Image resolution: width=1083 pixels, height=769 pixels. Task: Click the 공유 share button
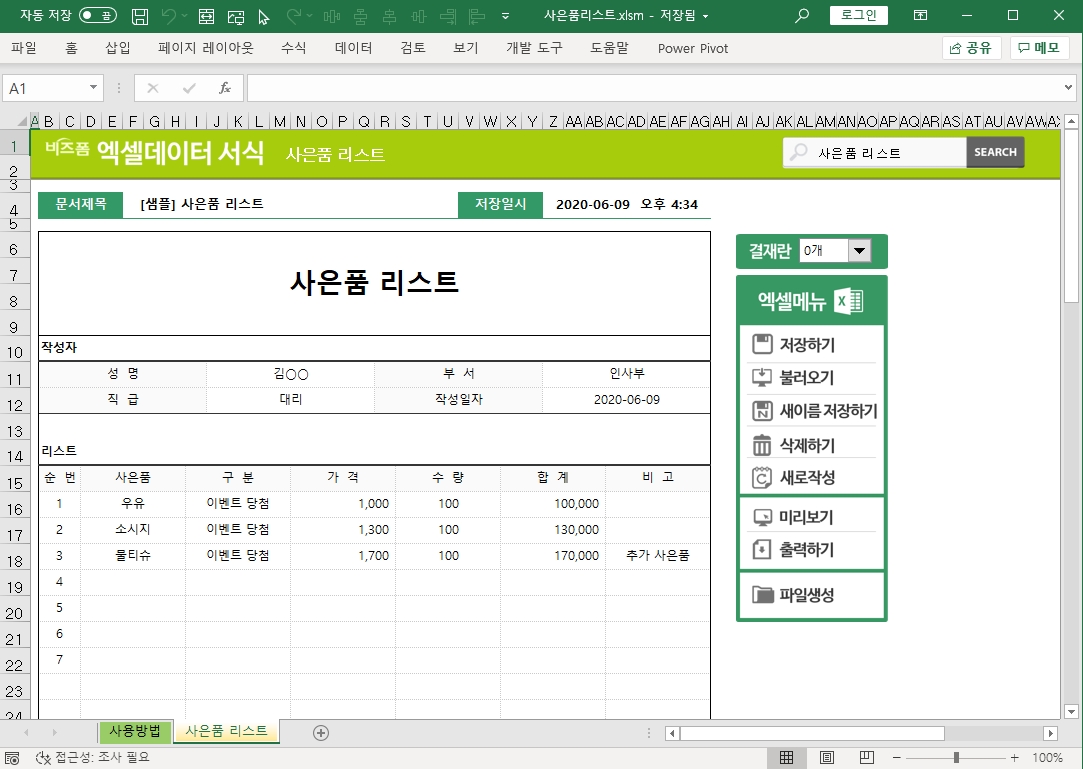(x=971, y=48)
